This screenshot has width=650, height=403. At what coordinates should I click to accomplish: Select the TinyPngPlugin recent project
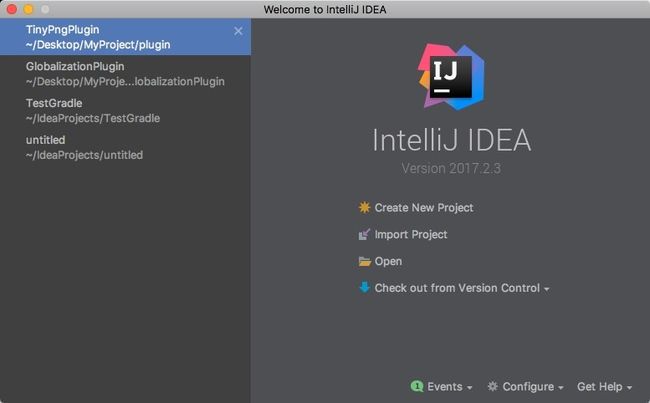click(x=125, y=37)
